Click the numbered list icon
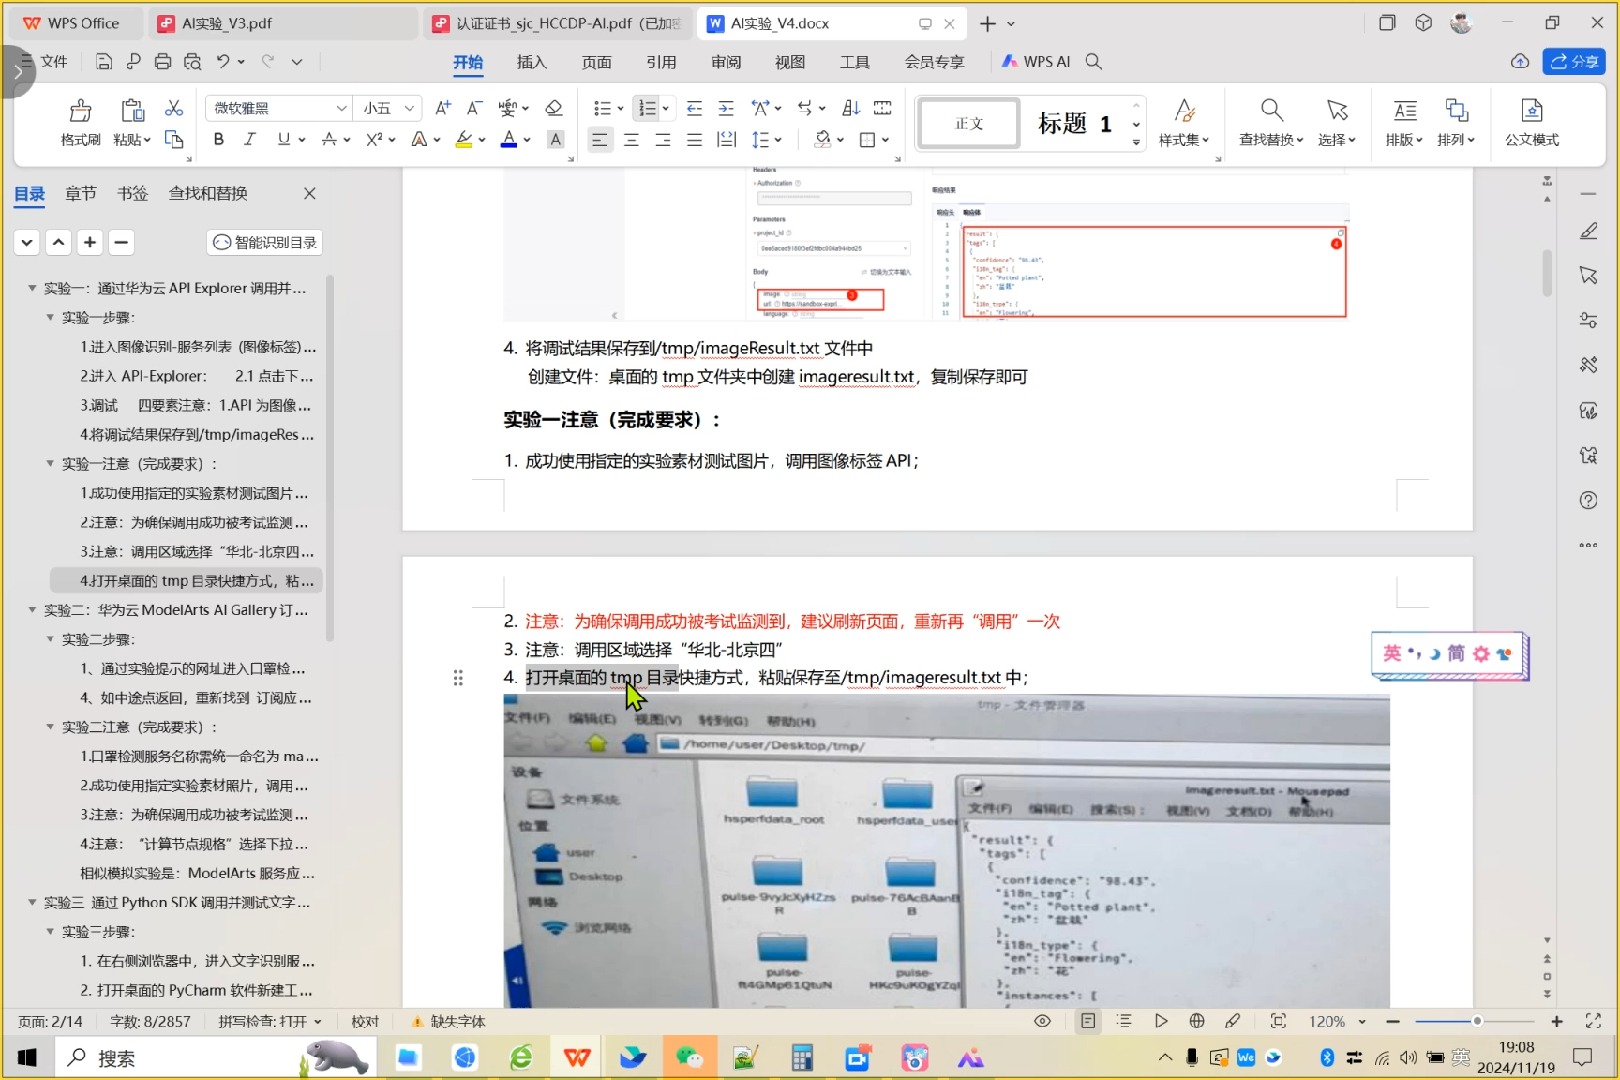This screenshot has height=1080, width=1620. tap(648, 108)
